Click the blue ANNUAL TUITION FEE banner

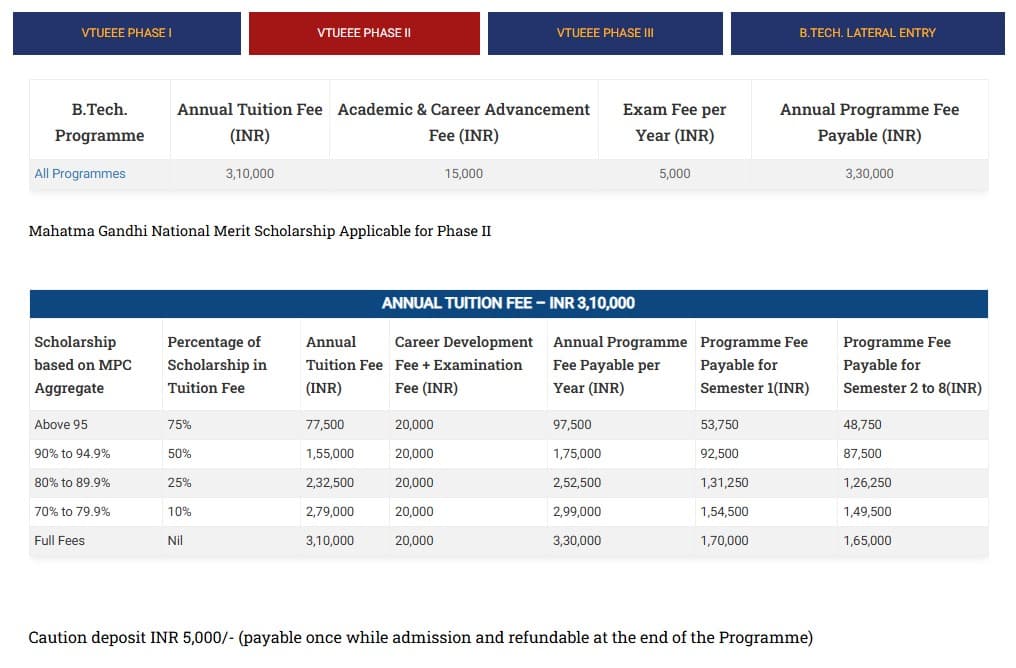(x=508, y=303)
